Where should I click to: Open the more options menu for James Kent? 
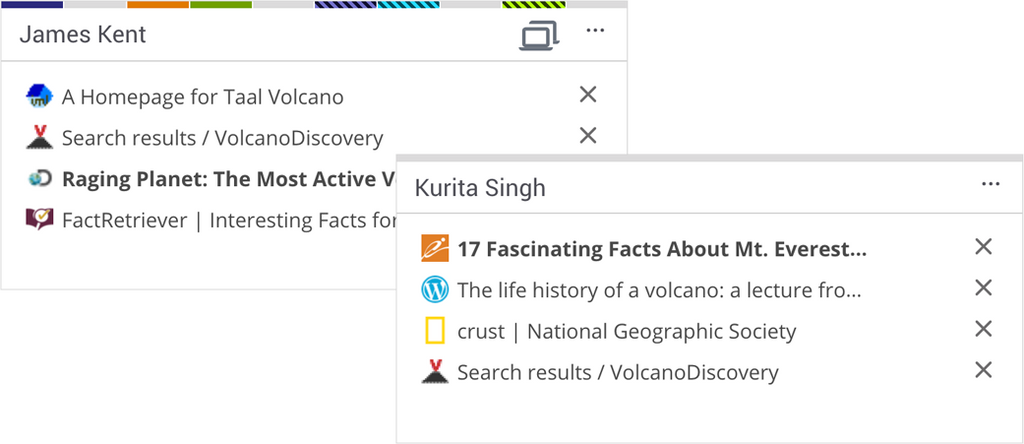[x=595, y=31]
